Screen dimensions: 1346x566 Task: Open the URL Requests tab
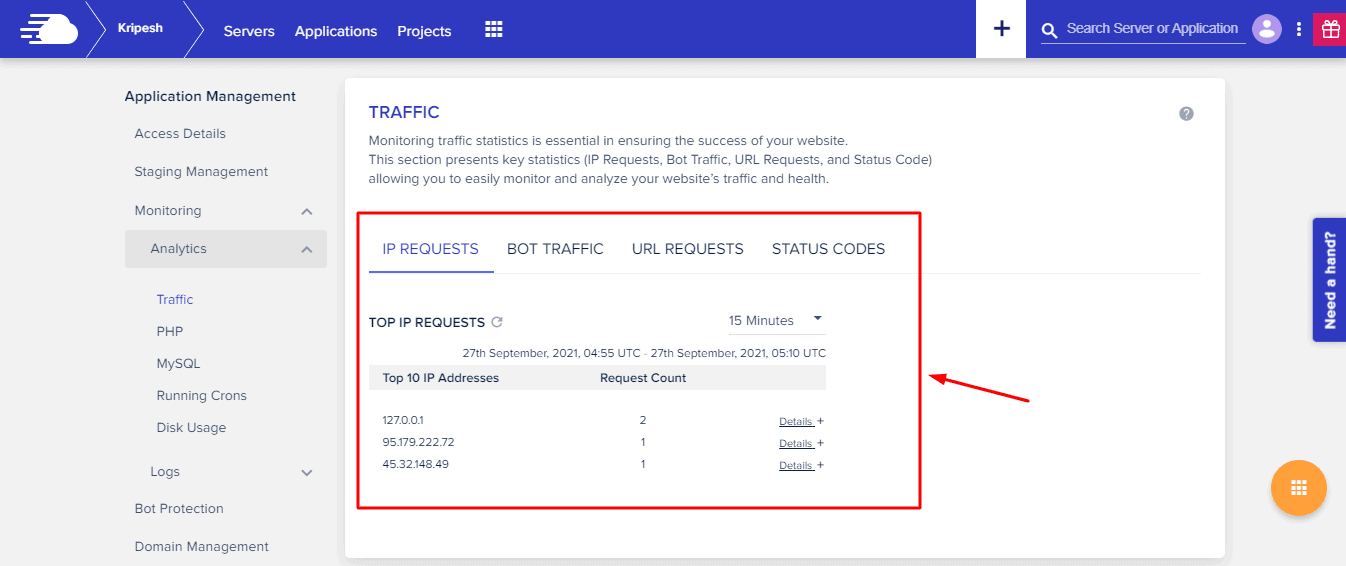[687, 249]
